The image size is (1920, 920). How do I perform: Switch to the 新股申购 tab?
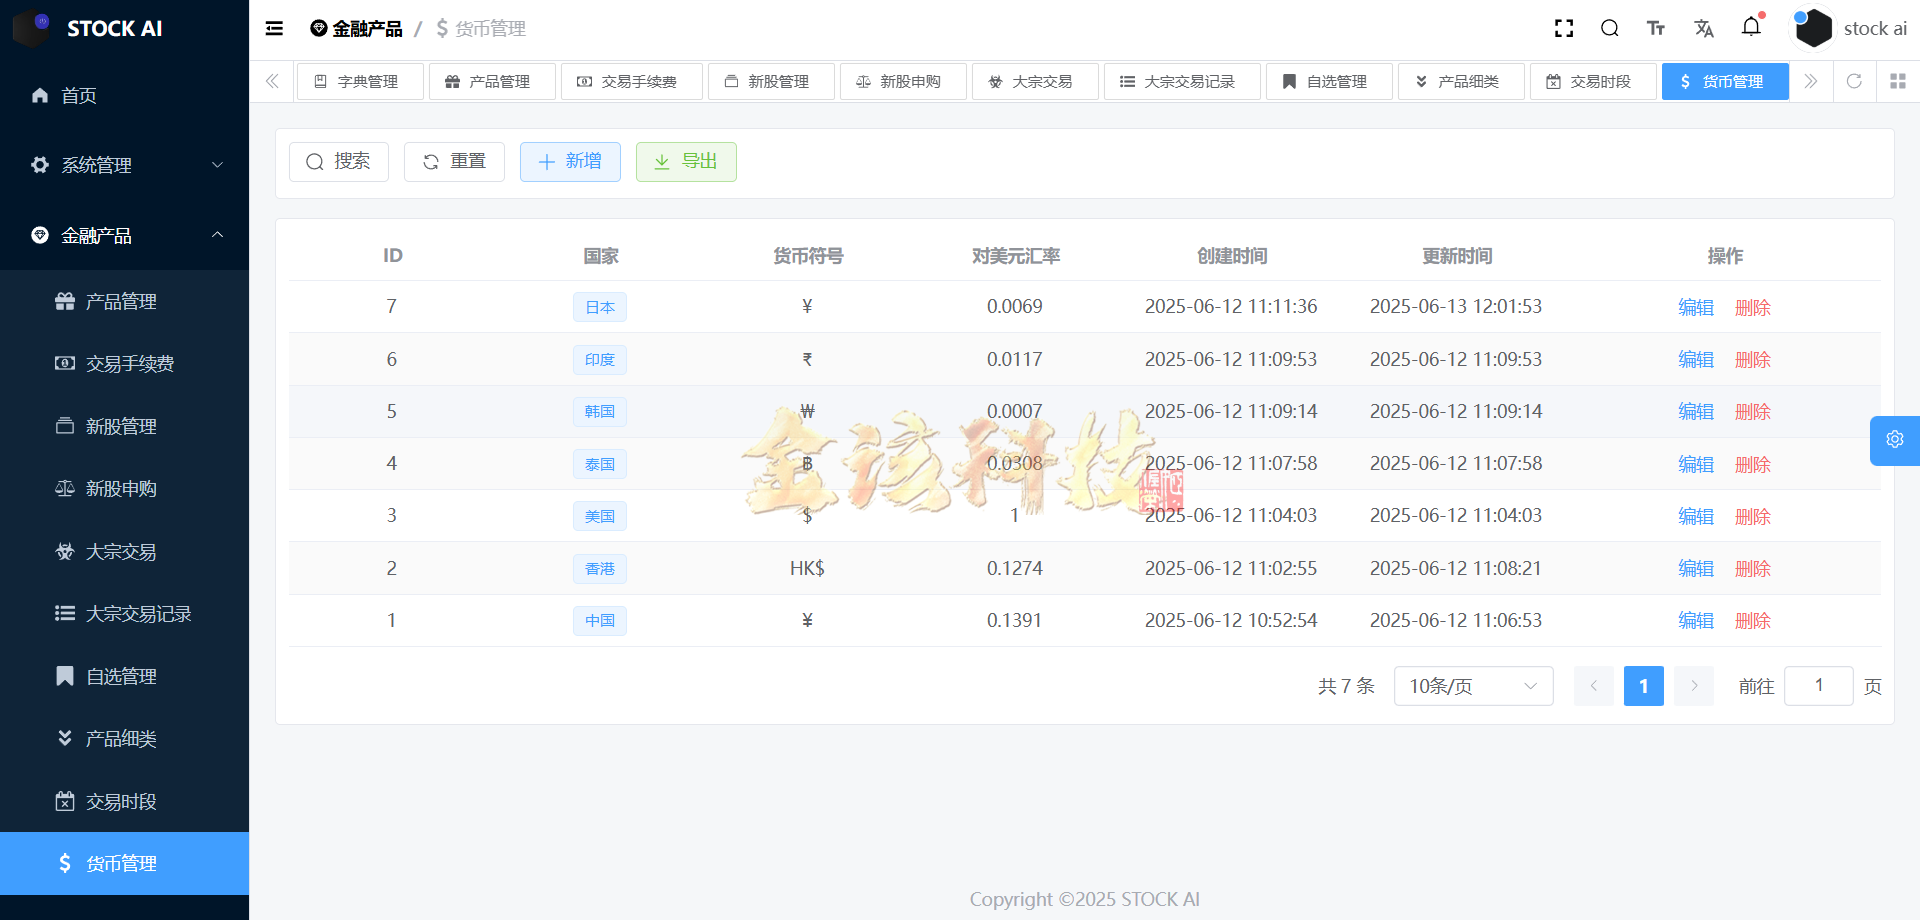point(903,81)
